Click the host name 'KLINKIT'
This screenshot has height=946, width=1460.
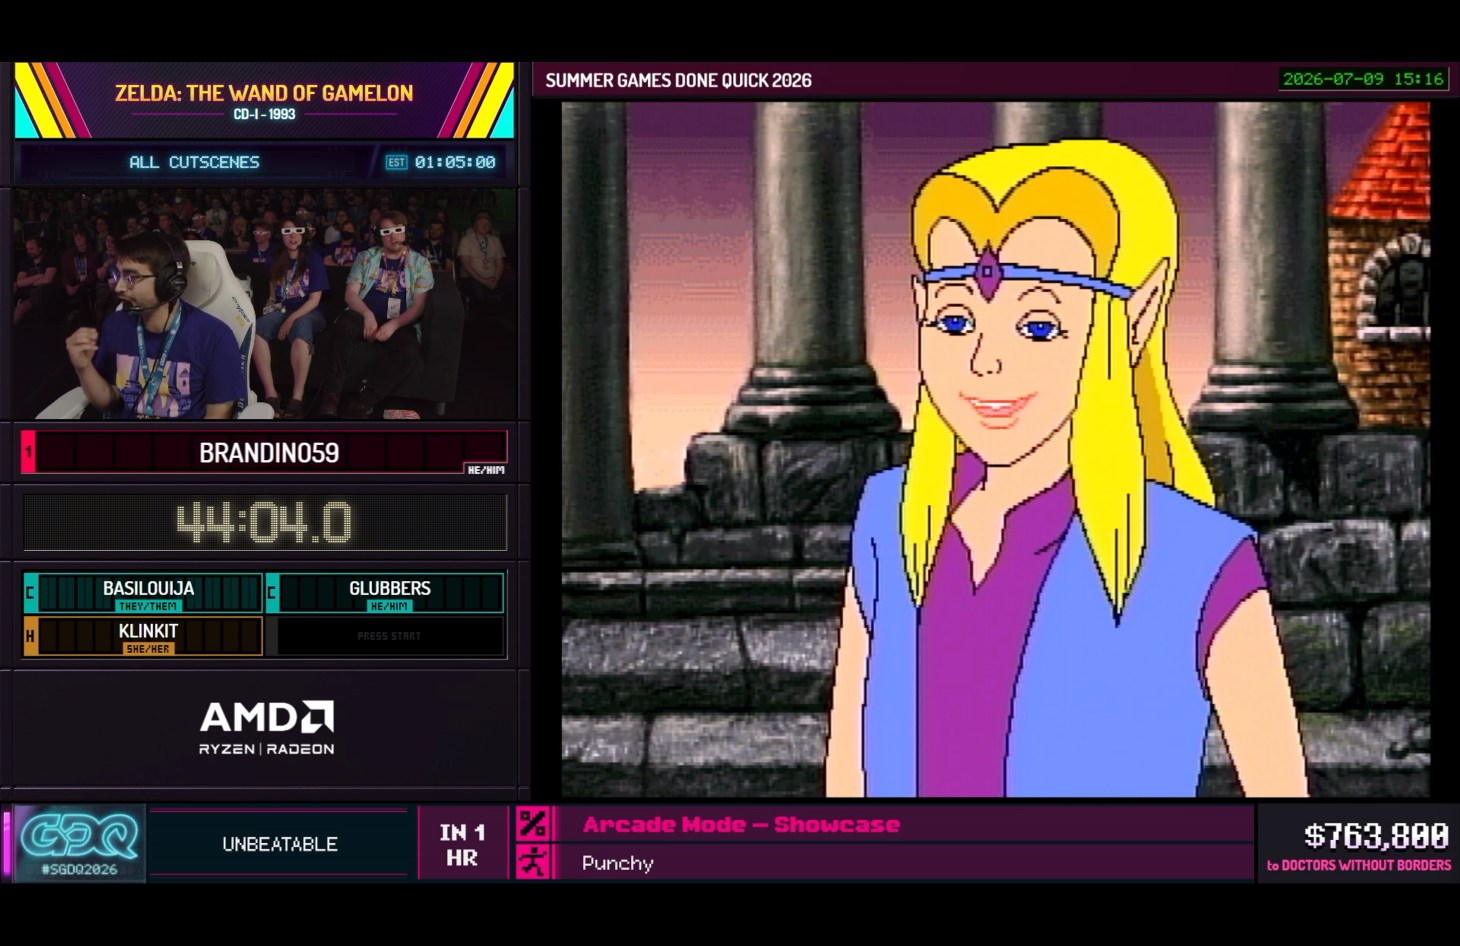(148, 631)
